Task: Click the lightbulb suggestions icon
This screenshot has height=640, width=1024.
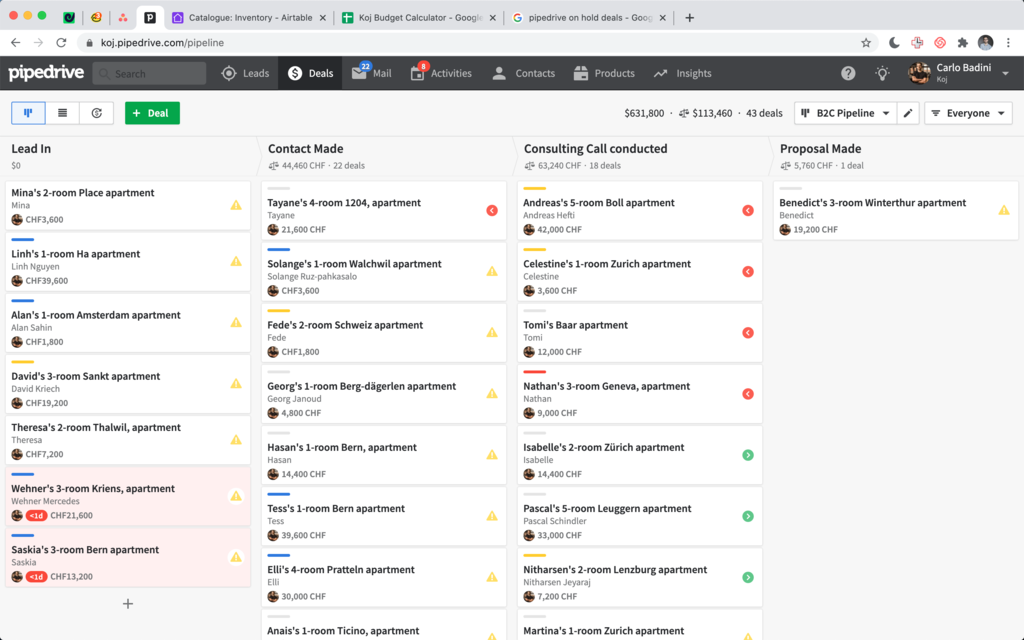Action: click(881, 72)
